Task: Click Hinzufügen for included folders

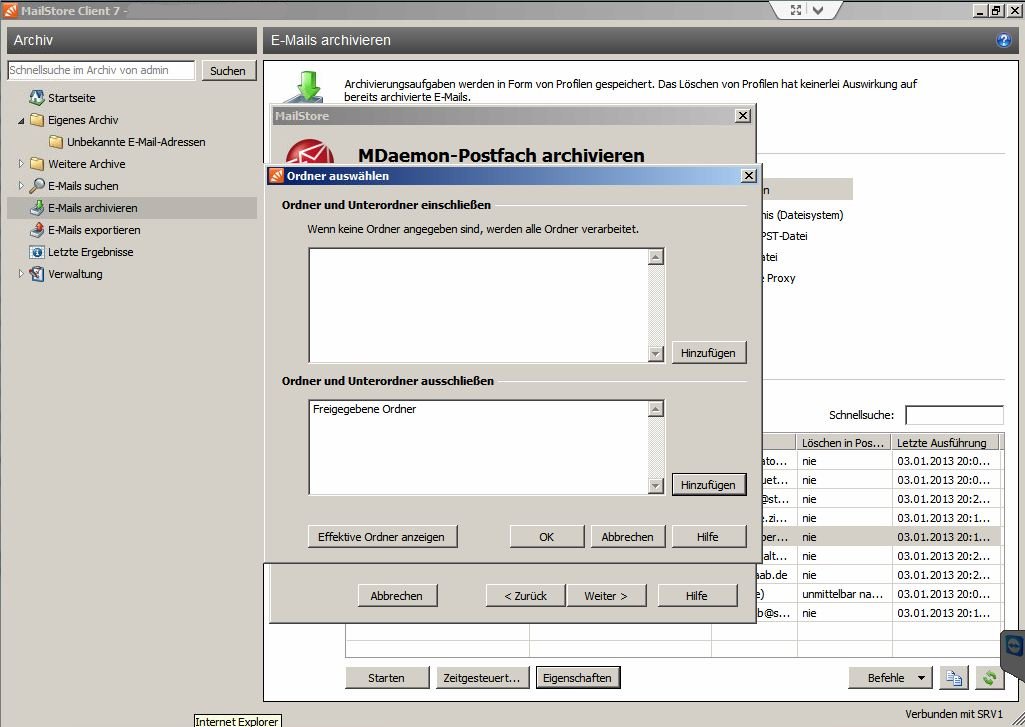Action: [708, 353]
